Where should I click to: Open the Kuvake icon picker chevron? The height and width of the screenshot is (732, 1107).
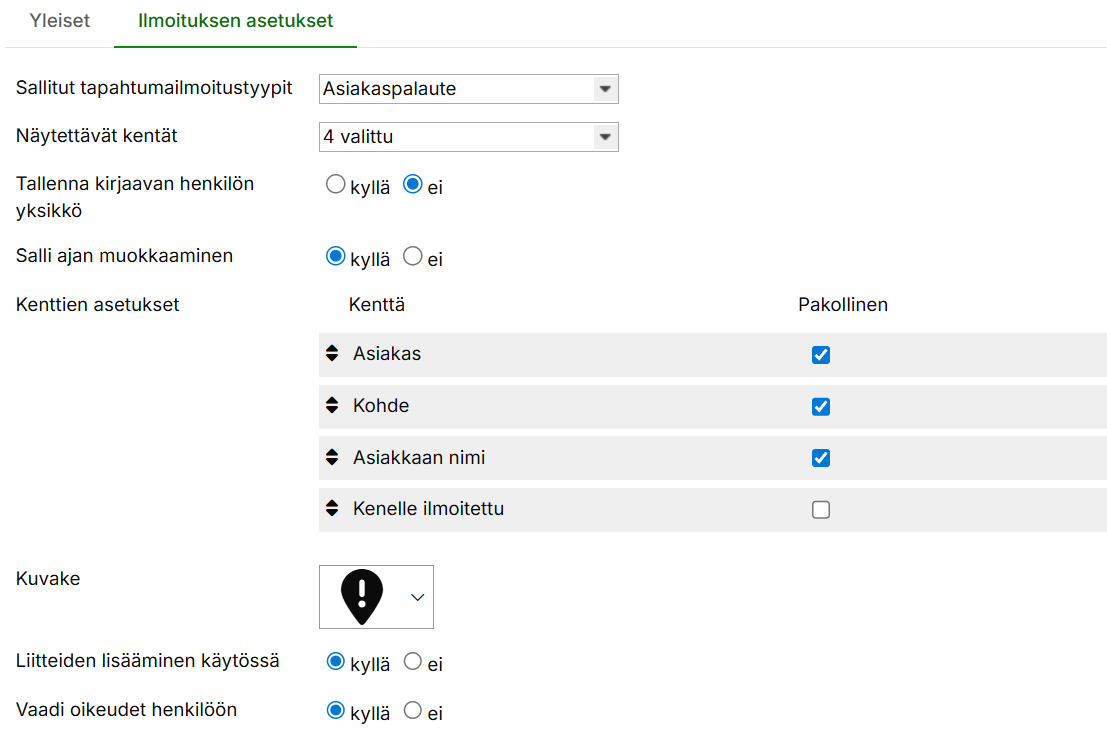pyautogui.click(x=417, y=597)
